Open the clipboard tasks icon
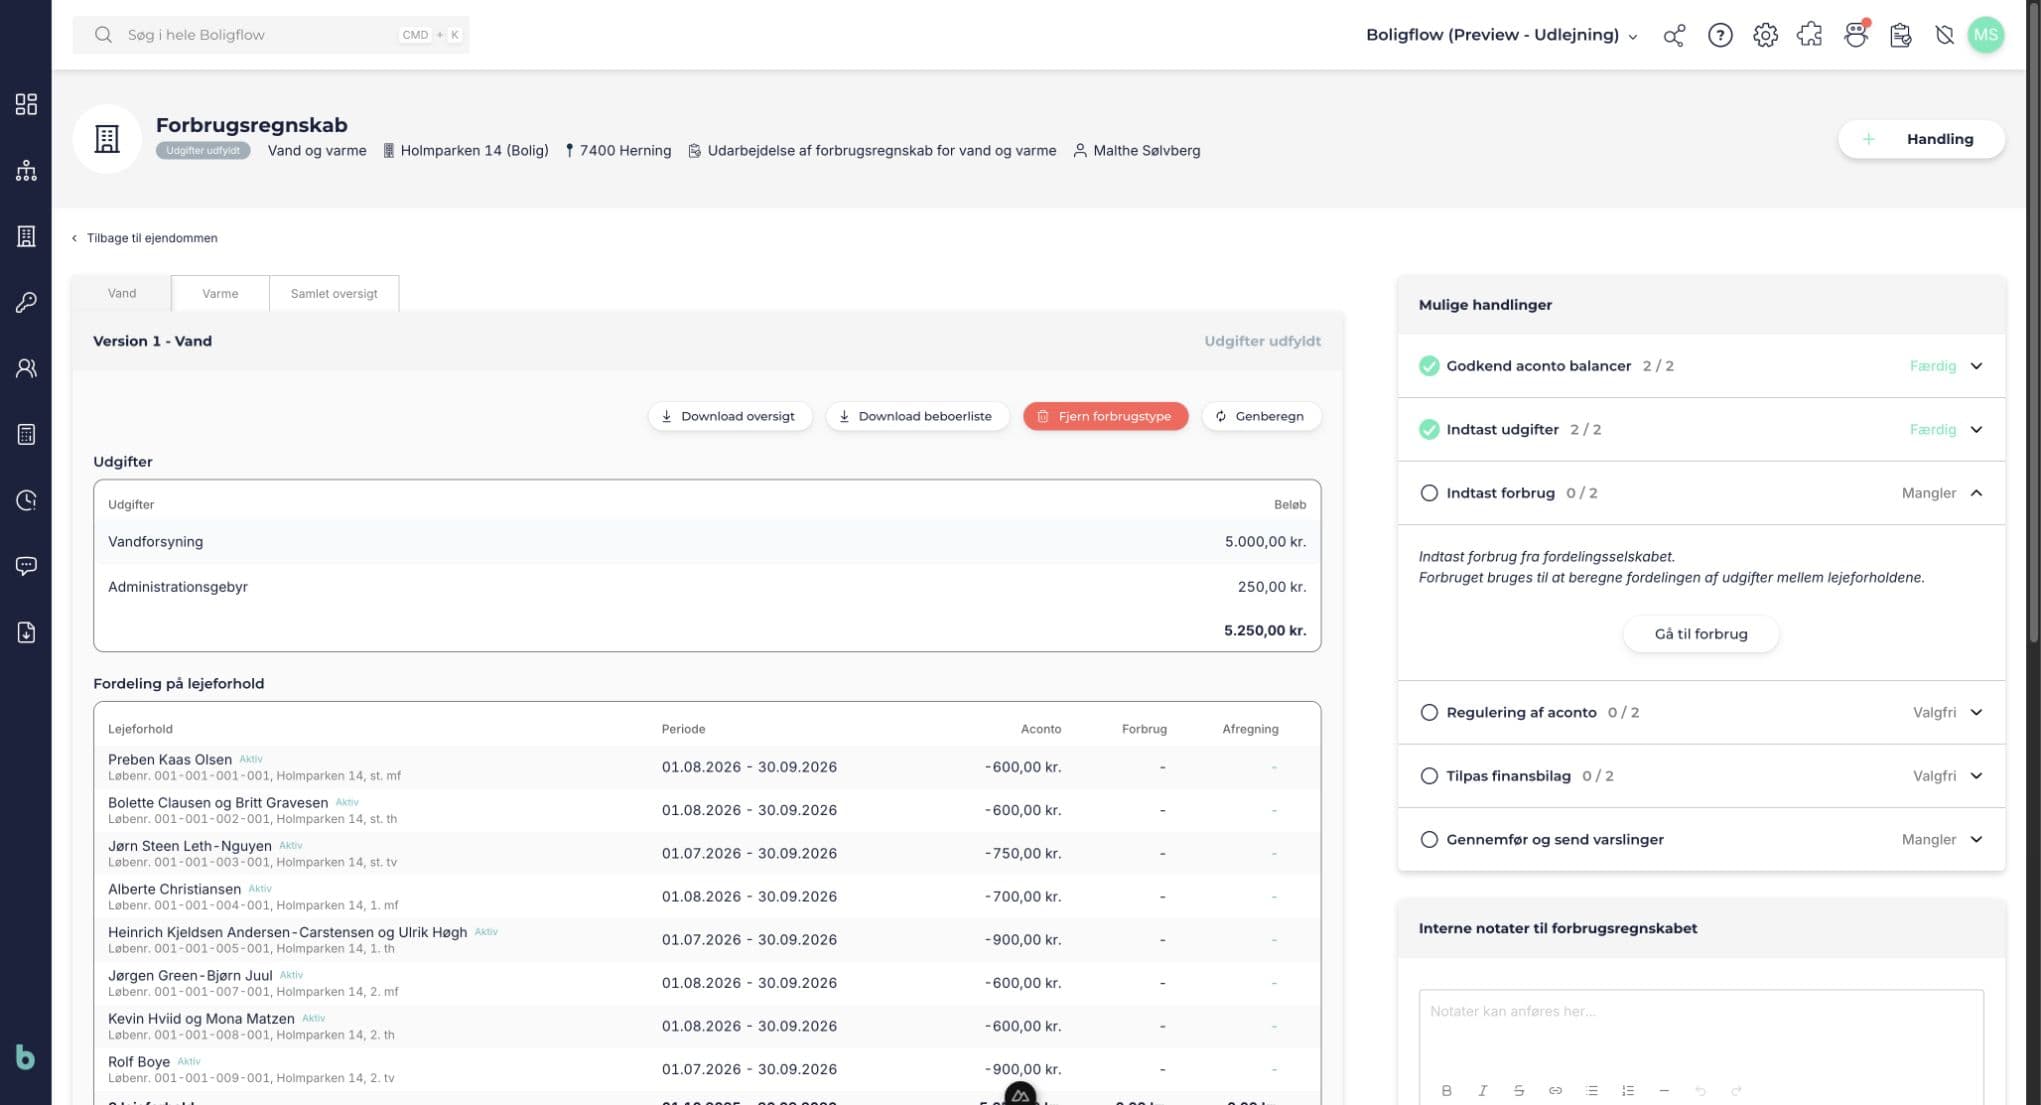Image resolution: width=2041 pixels, height=1105 pixels. coord(1900,35)
